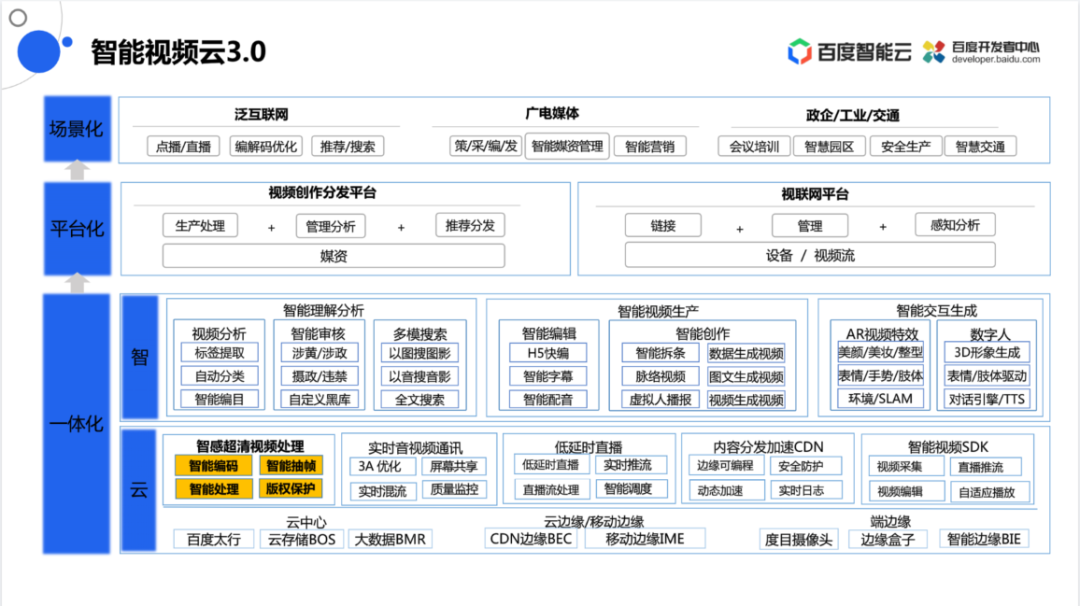Viewport: 1080px width, 606px height.
Task: Click the H5快编 box
Action: [548, 353]
